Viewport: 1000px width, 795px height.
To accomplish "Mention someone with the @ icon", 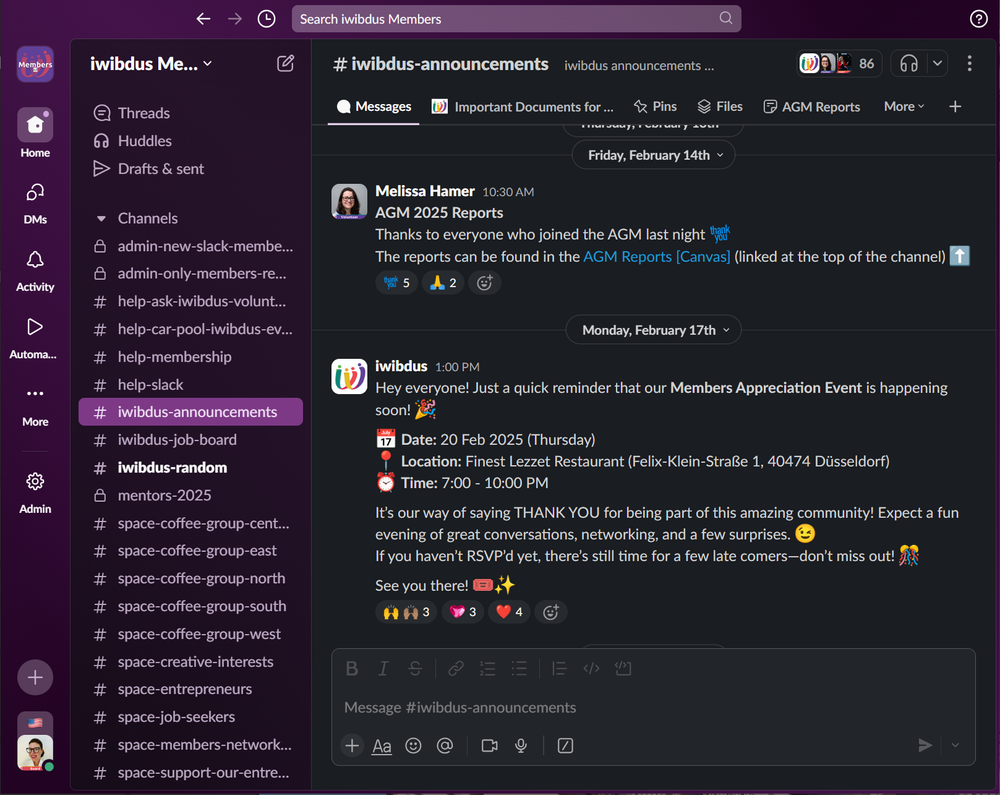I will click(445, 745).
